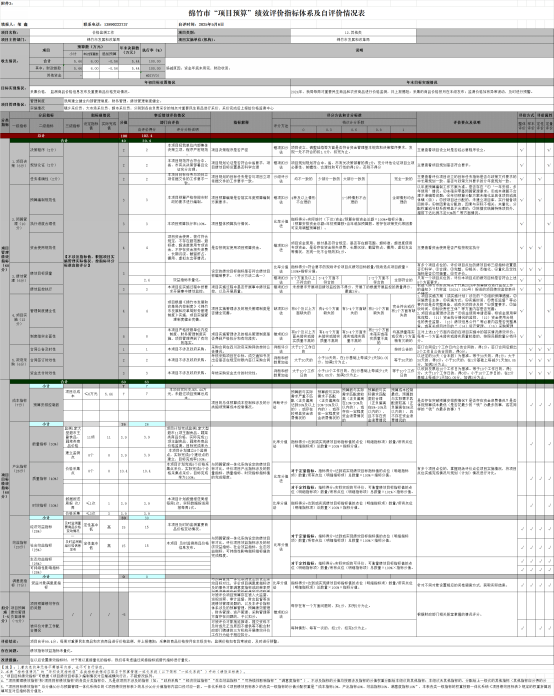Screen dimensions: 554x696
Task: Click the 评价结论 row label near bottom
Action: [9, 641]
